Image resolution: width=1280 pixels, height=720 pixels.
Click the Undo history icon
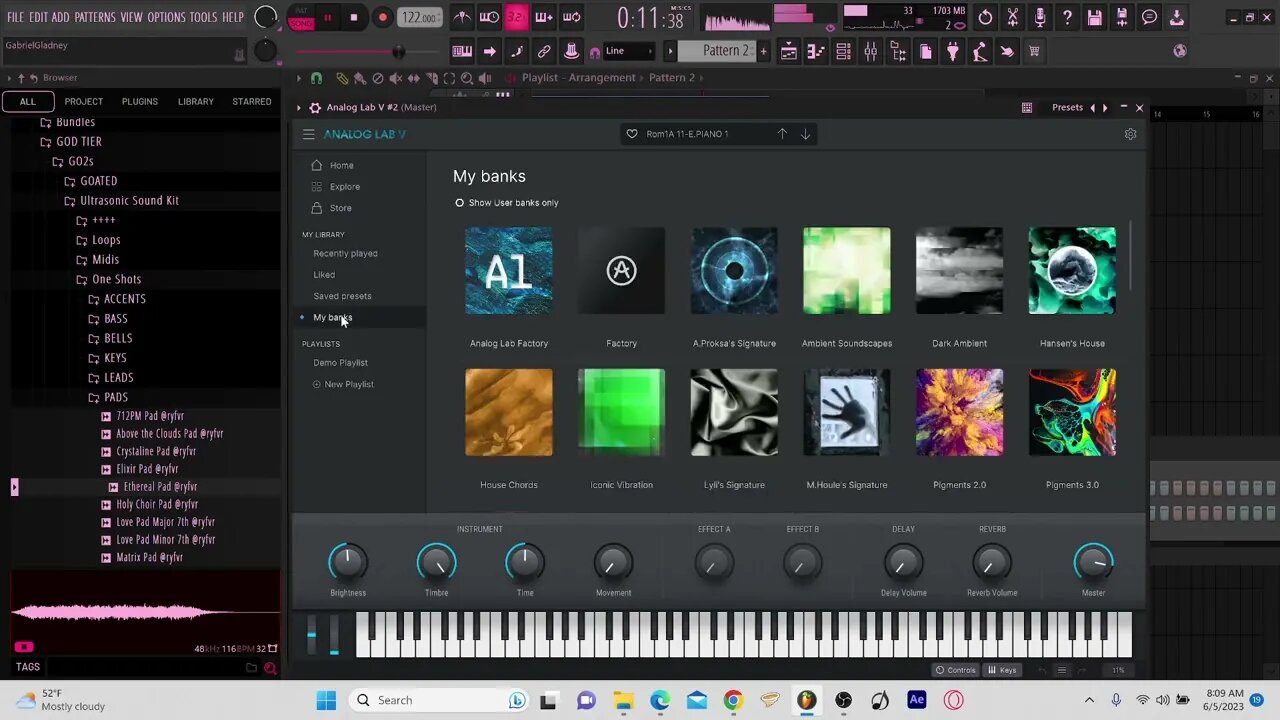click(985, 17)
